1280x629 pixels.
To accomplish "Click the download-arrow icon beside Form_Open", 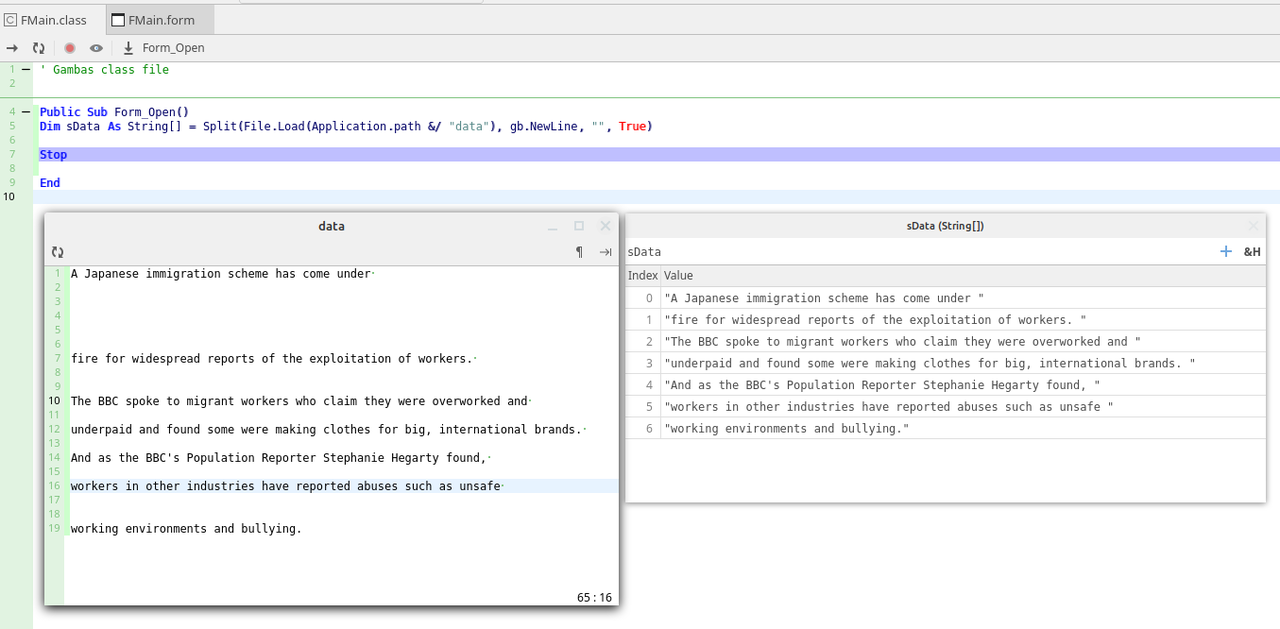I will click(x=128, y=48).
